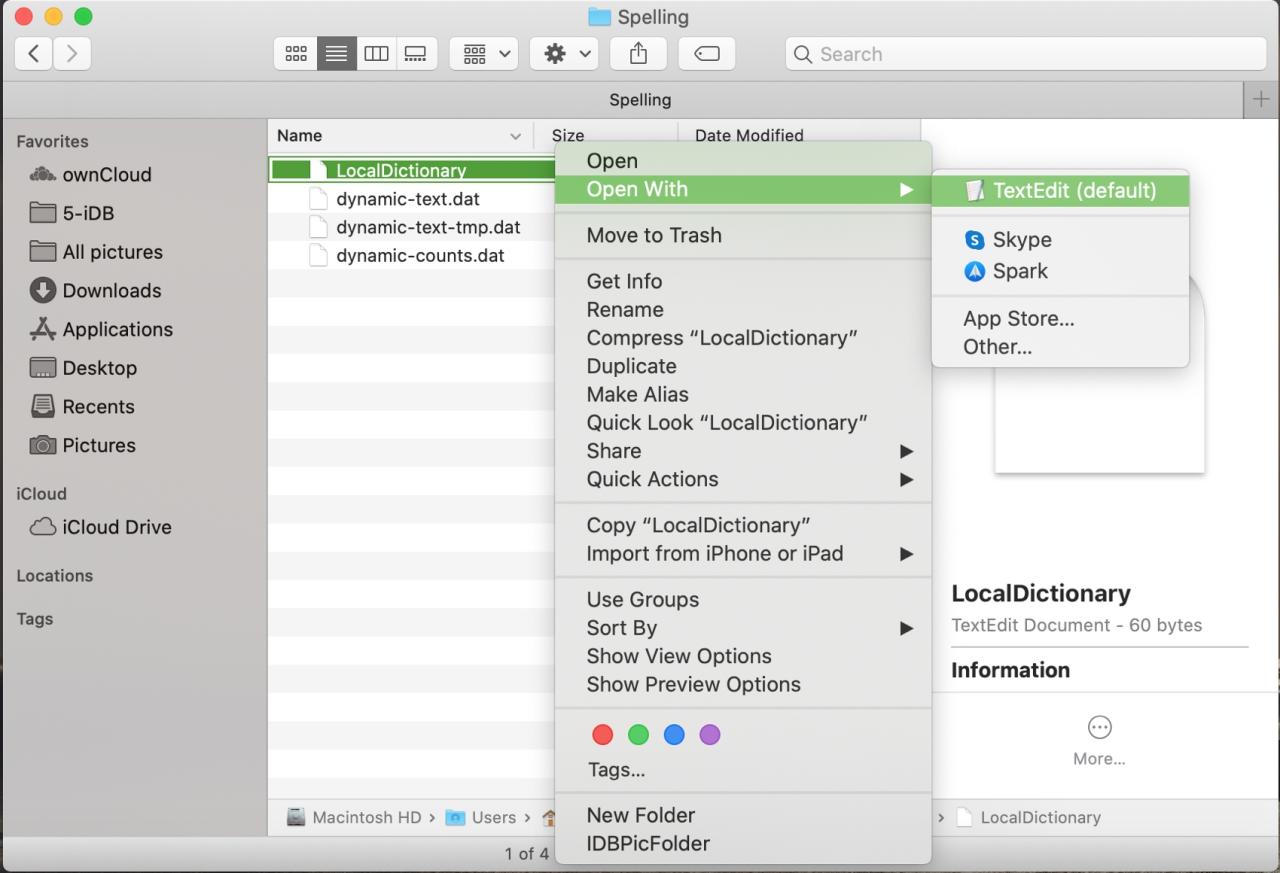Select Move to Trash in context menu
Screen dimensions: 1280x873
[x=654, y=235]
